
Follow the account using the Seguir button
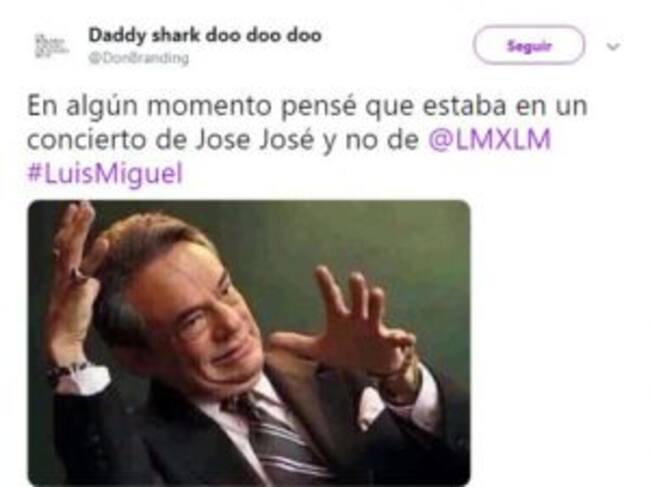(529, 45)
